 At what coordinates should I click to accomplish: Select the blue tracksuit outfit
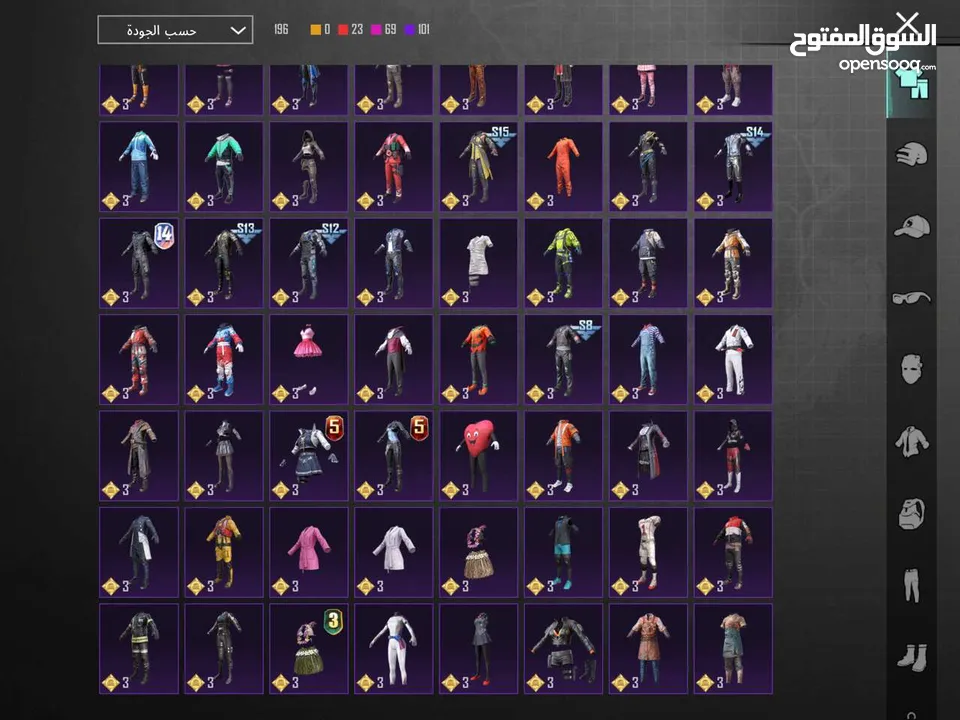coord(139,167)
